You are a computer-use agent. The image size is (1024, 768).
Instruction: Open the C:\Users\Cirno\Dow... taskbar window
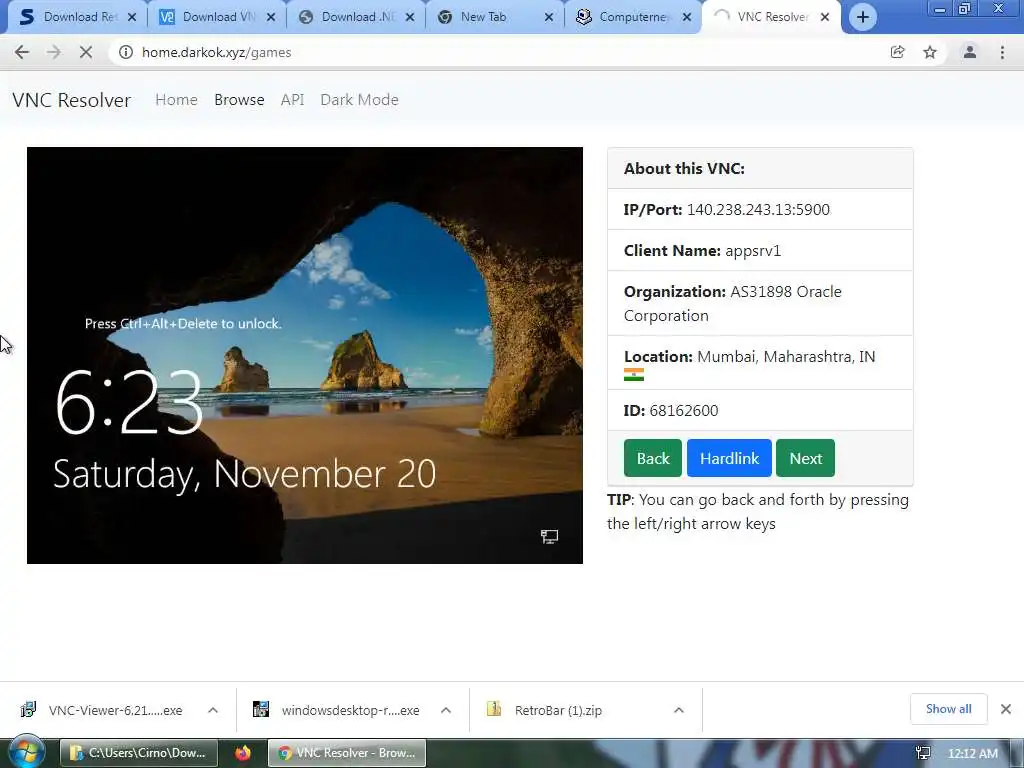pos(138,753)
